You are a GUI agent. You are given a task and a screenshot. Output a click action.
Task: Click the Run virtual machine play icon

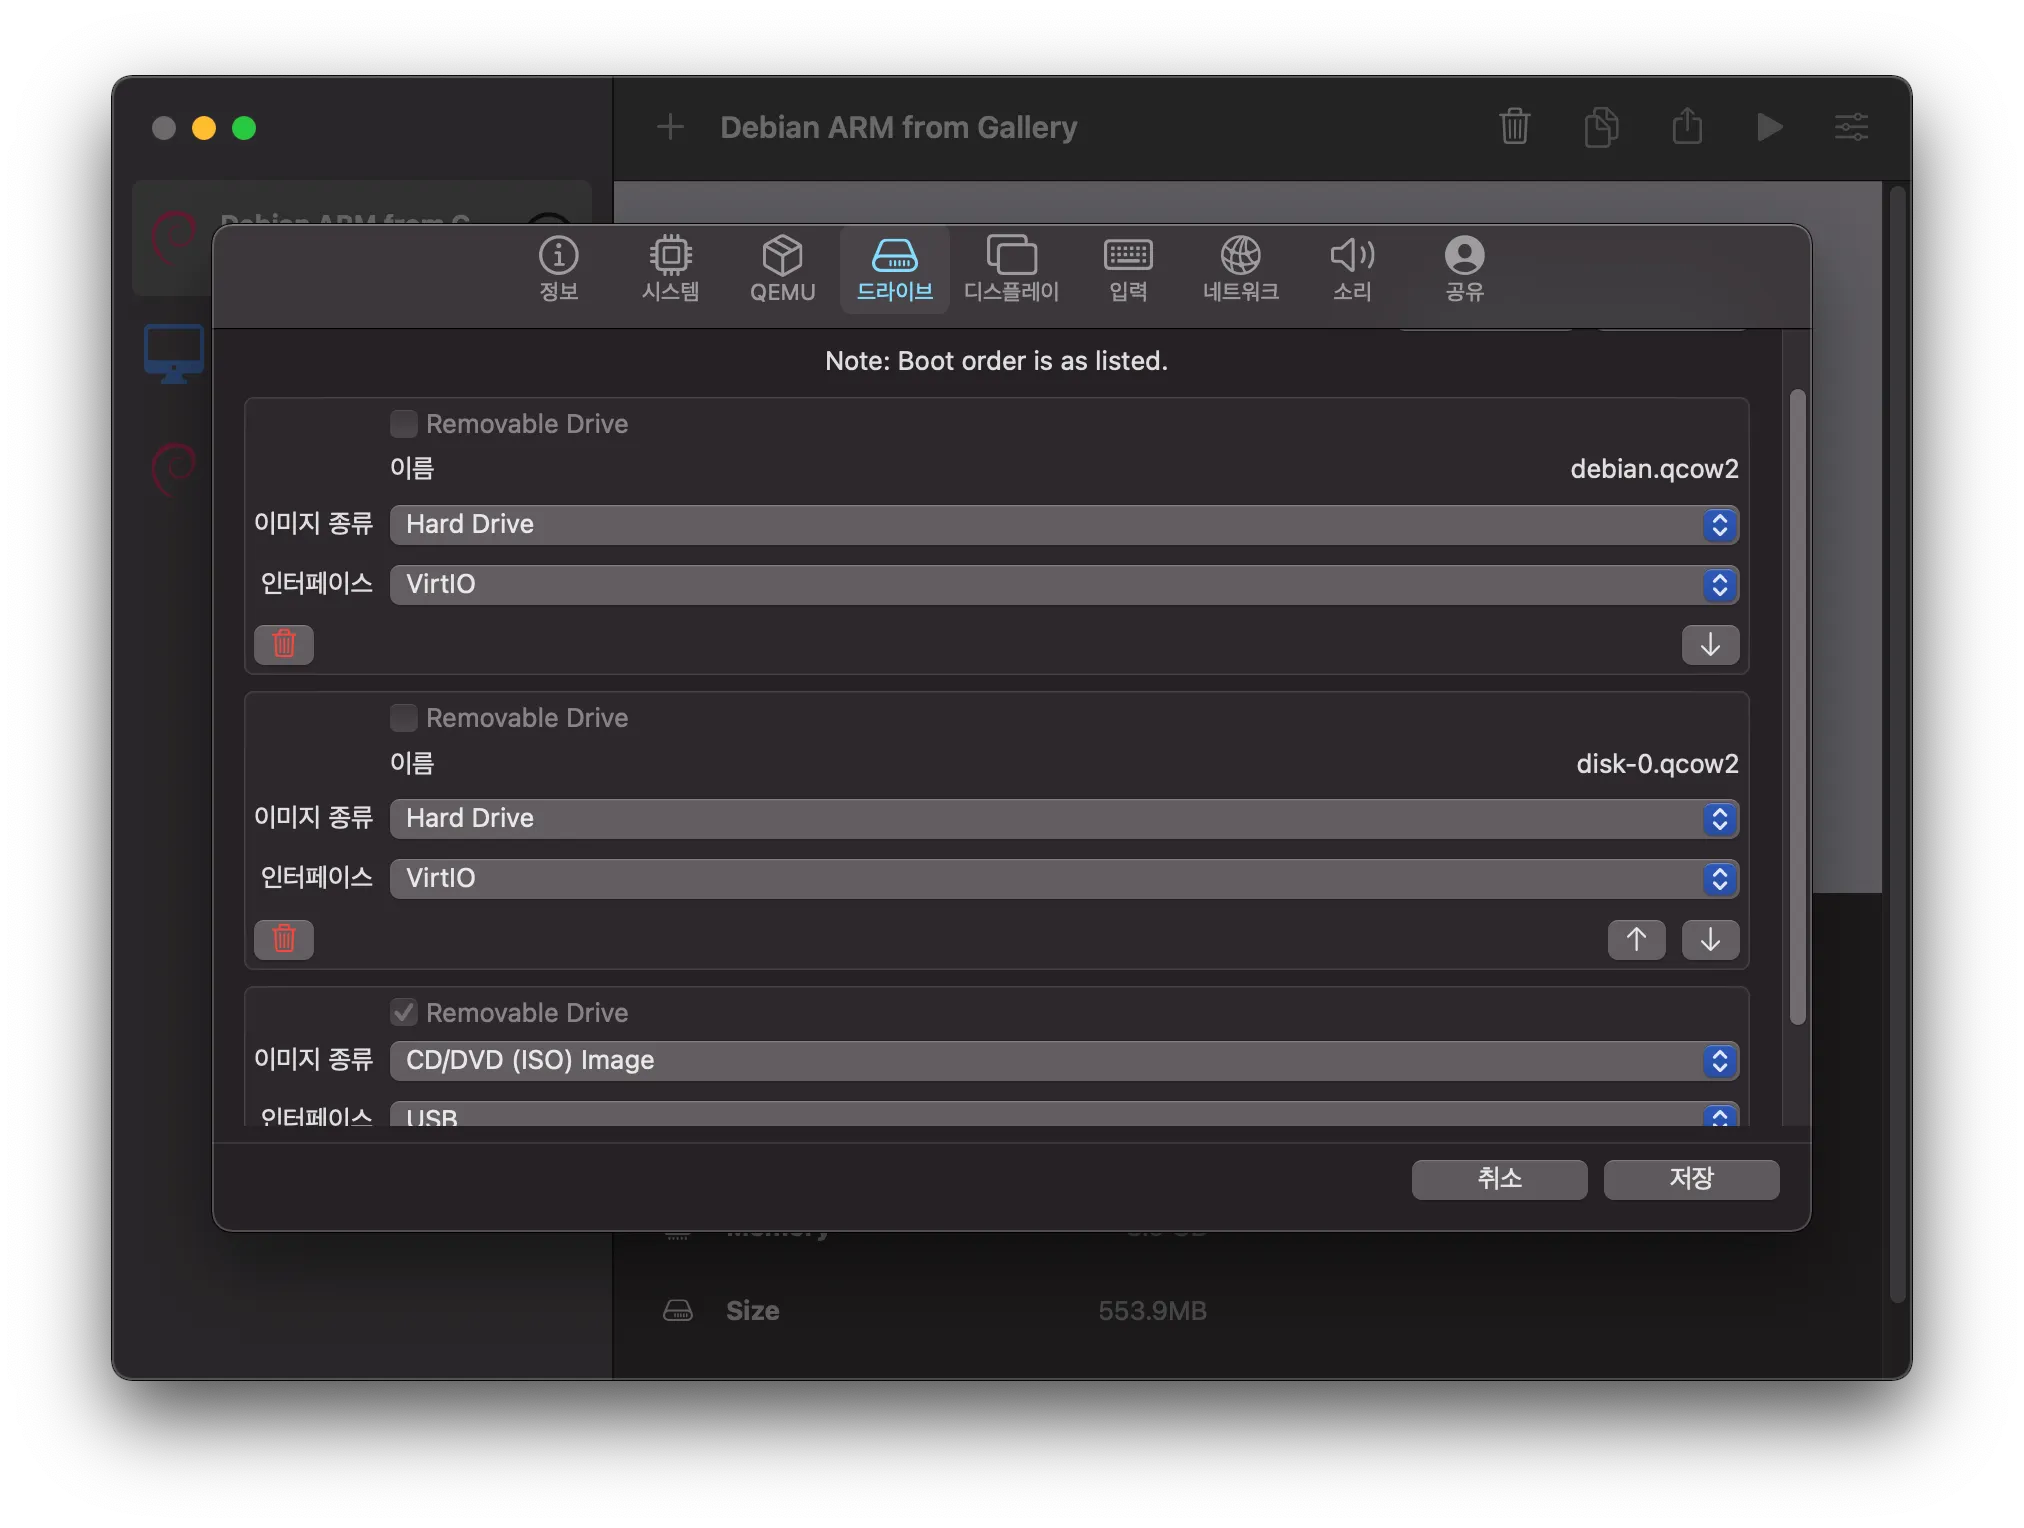click(1769, 127)
